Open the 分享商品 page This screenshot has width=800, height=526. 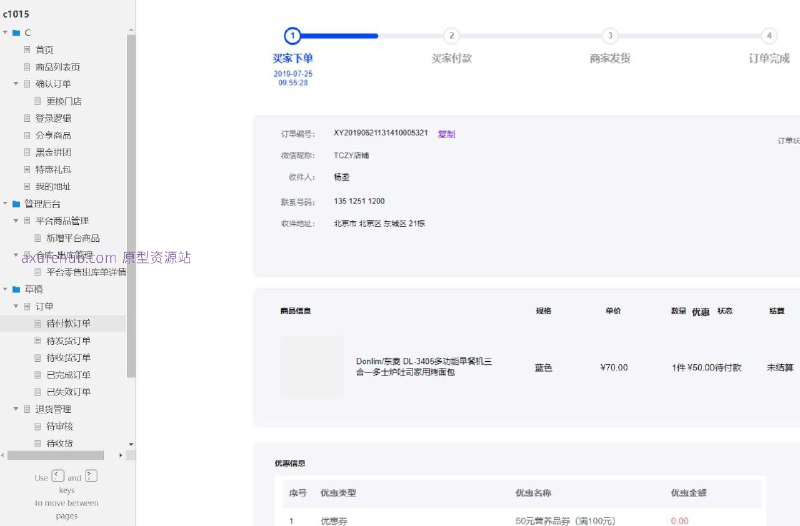click(53, 135)
